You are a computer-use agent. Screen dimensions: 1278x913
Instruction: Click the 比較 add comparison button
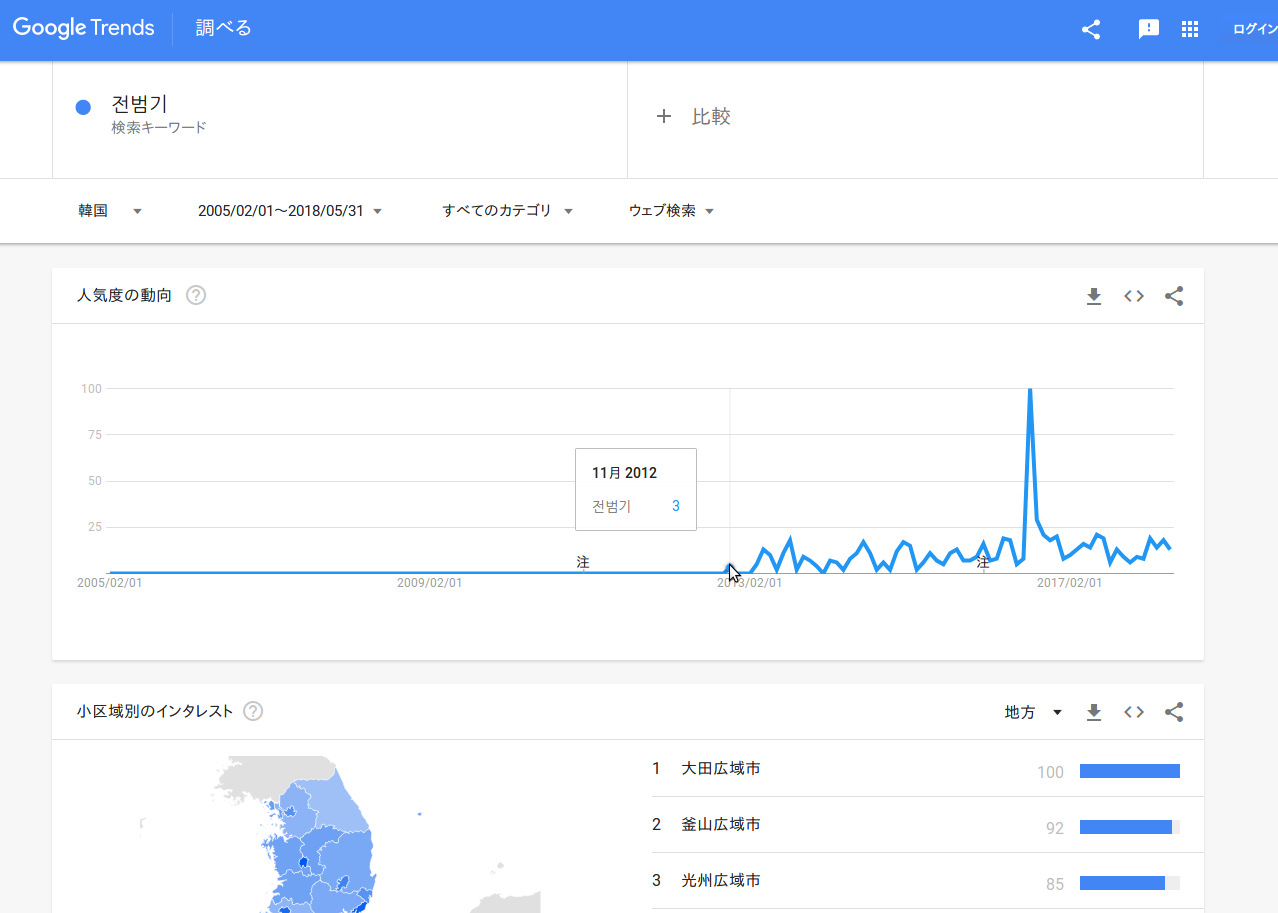coord(694,117)
